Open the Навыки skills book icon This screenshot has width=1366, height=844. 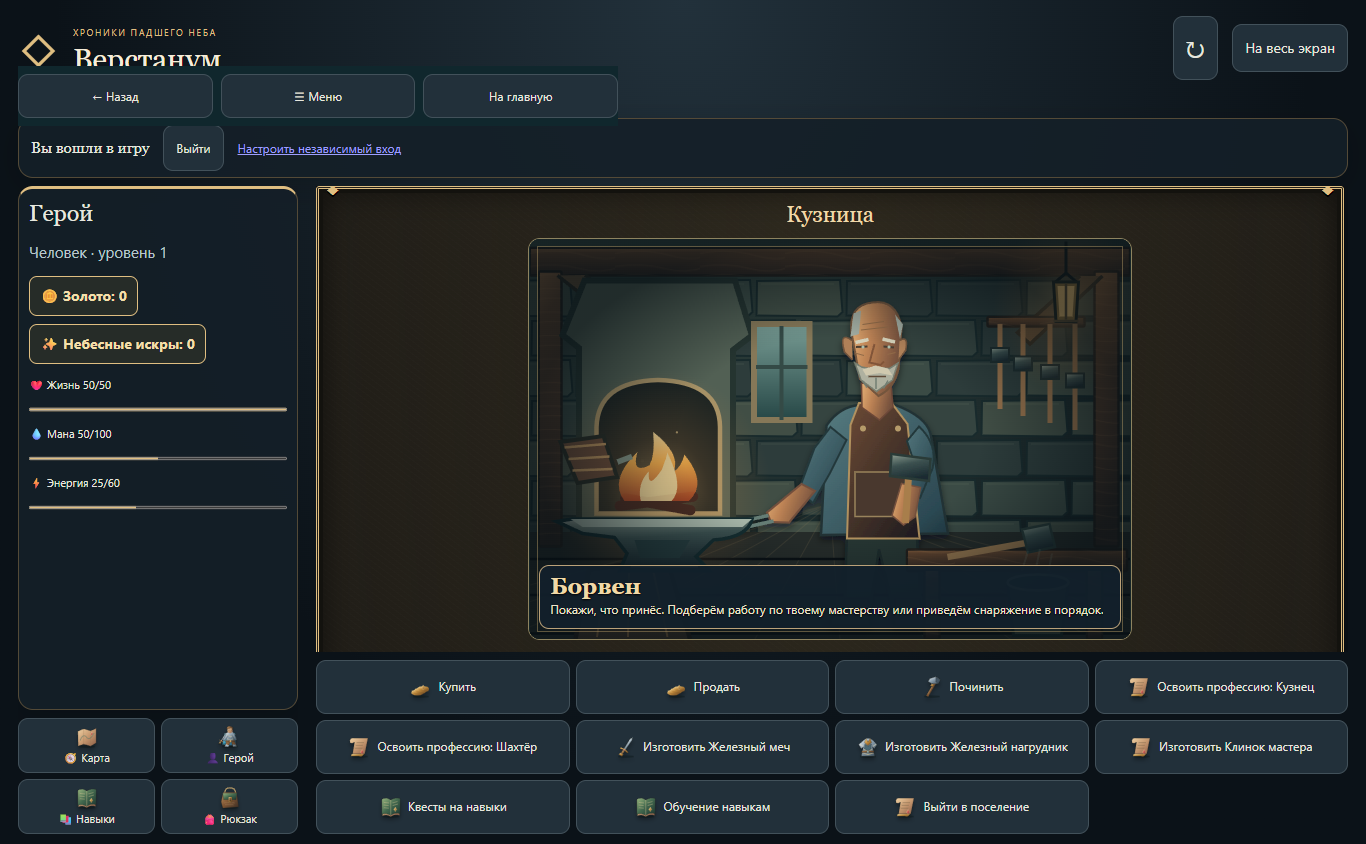tap(87, 798)
